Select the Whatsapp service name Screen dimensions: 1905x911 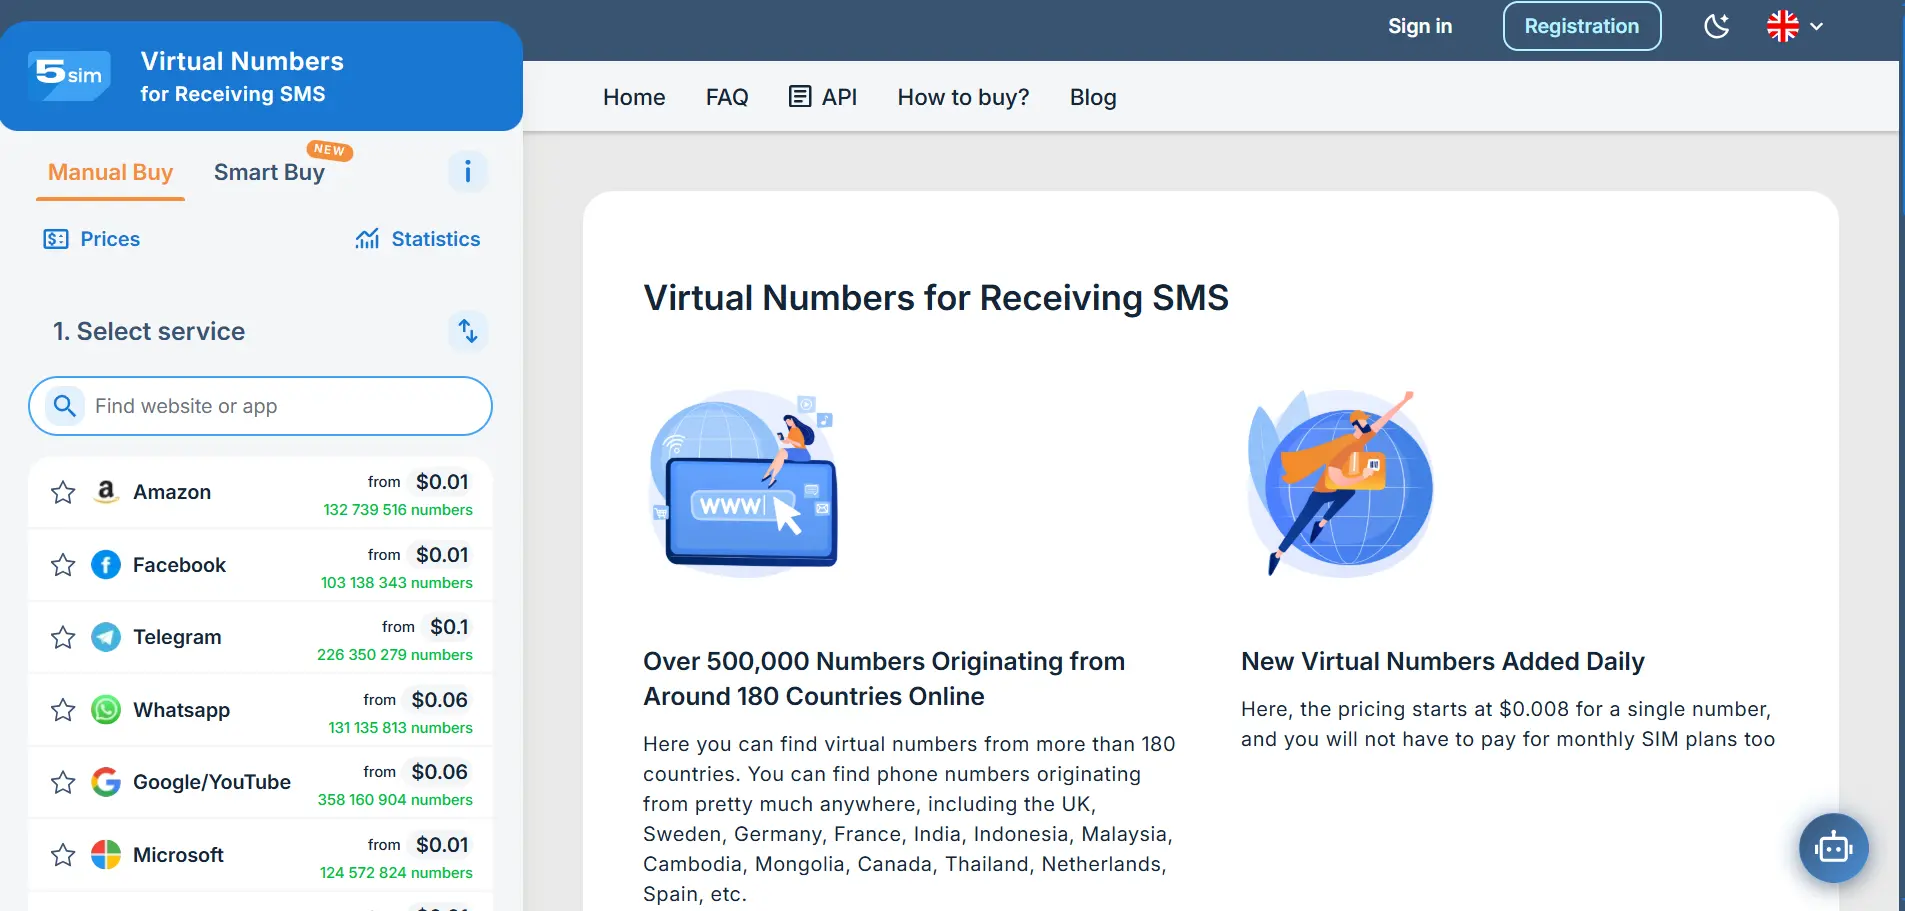click(x=182, y=710)
